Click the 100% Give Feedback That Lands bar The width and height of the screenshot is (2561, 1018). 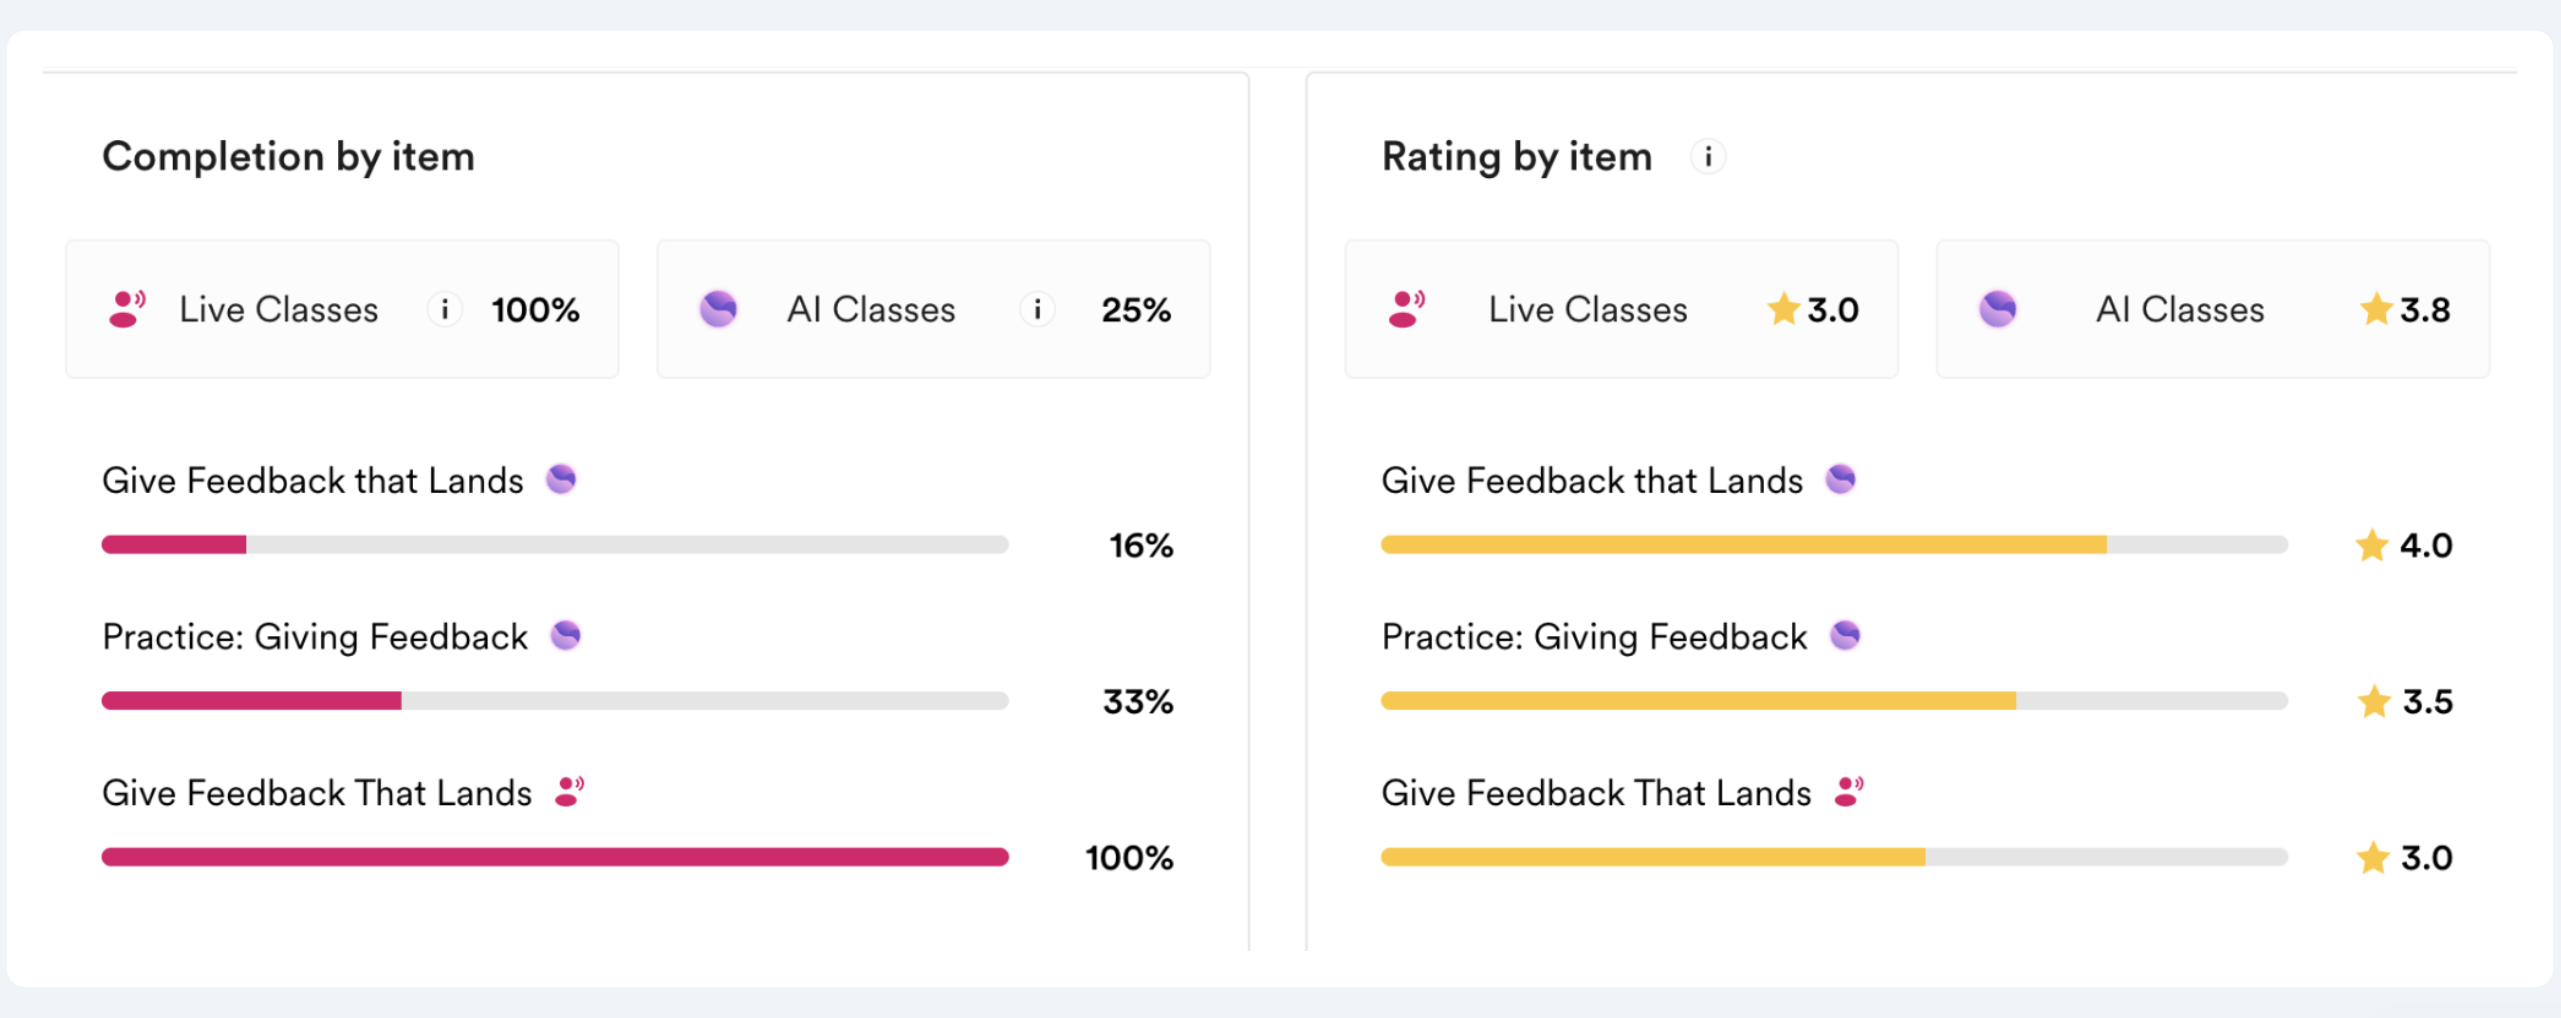click(555, 857)
